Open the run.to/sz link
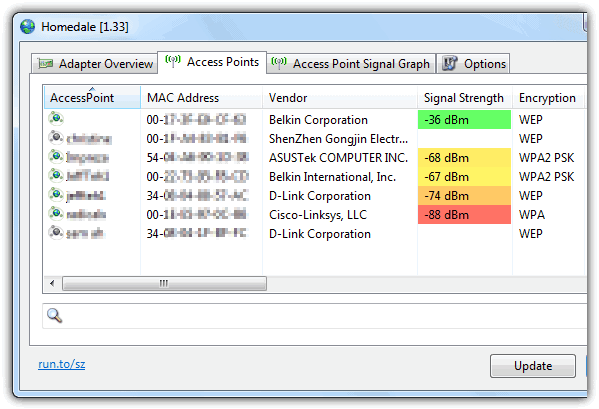 pos(62,364)
